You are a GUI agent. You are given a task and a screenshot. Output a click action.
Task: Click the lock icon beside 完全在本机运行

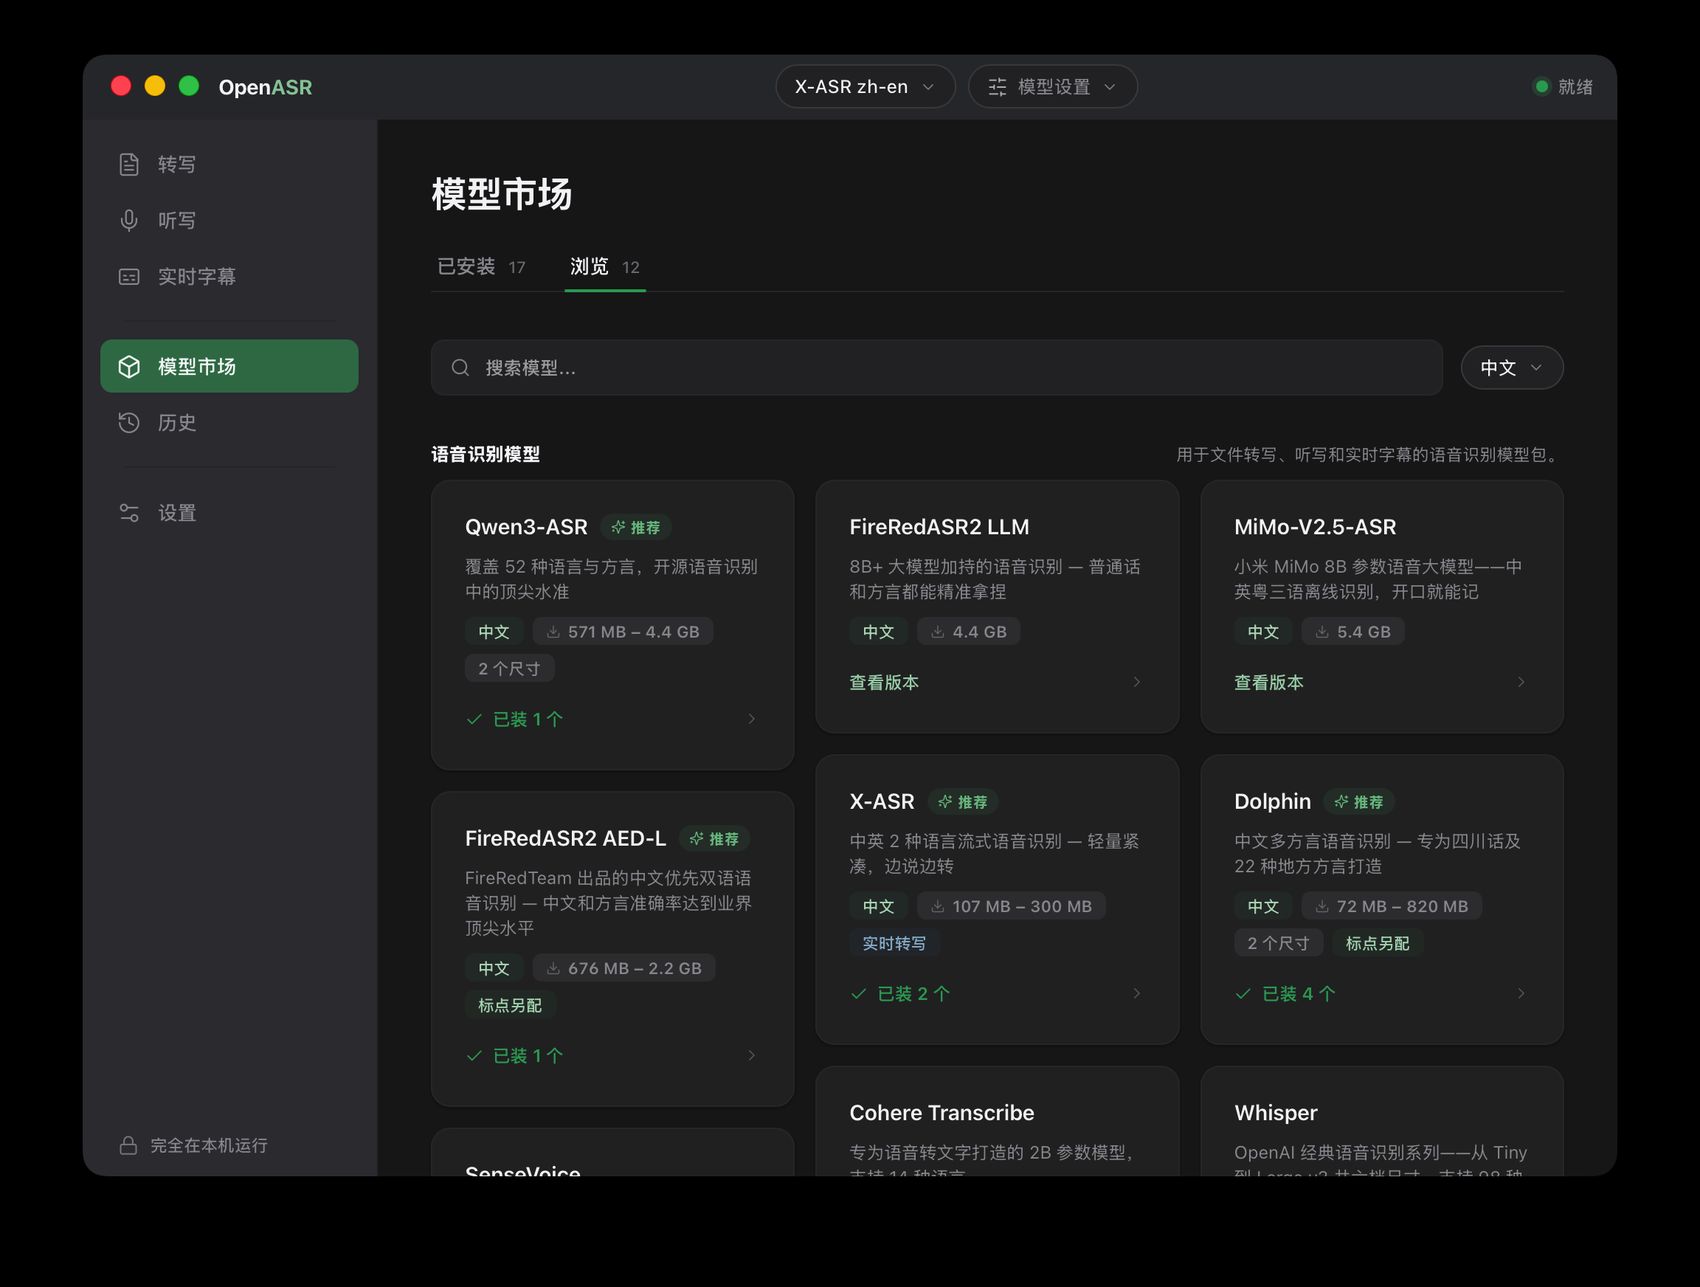(128, 1145)
